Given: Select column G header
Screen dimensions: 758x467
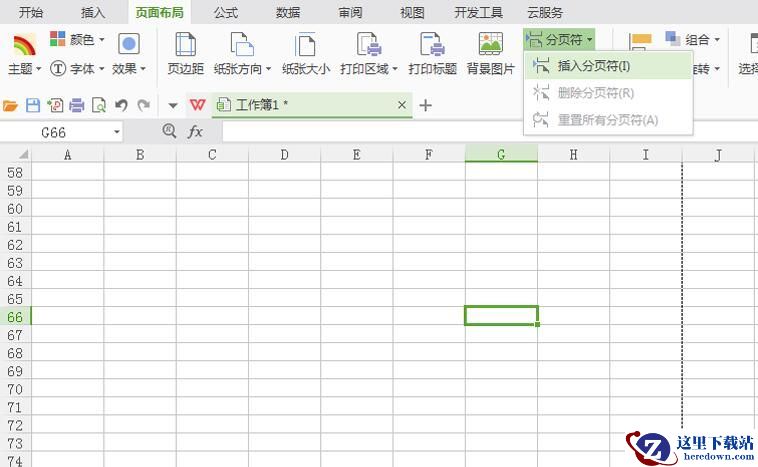Looking at the screenshot, I should click(501, 155).
